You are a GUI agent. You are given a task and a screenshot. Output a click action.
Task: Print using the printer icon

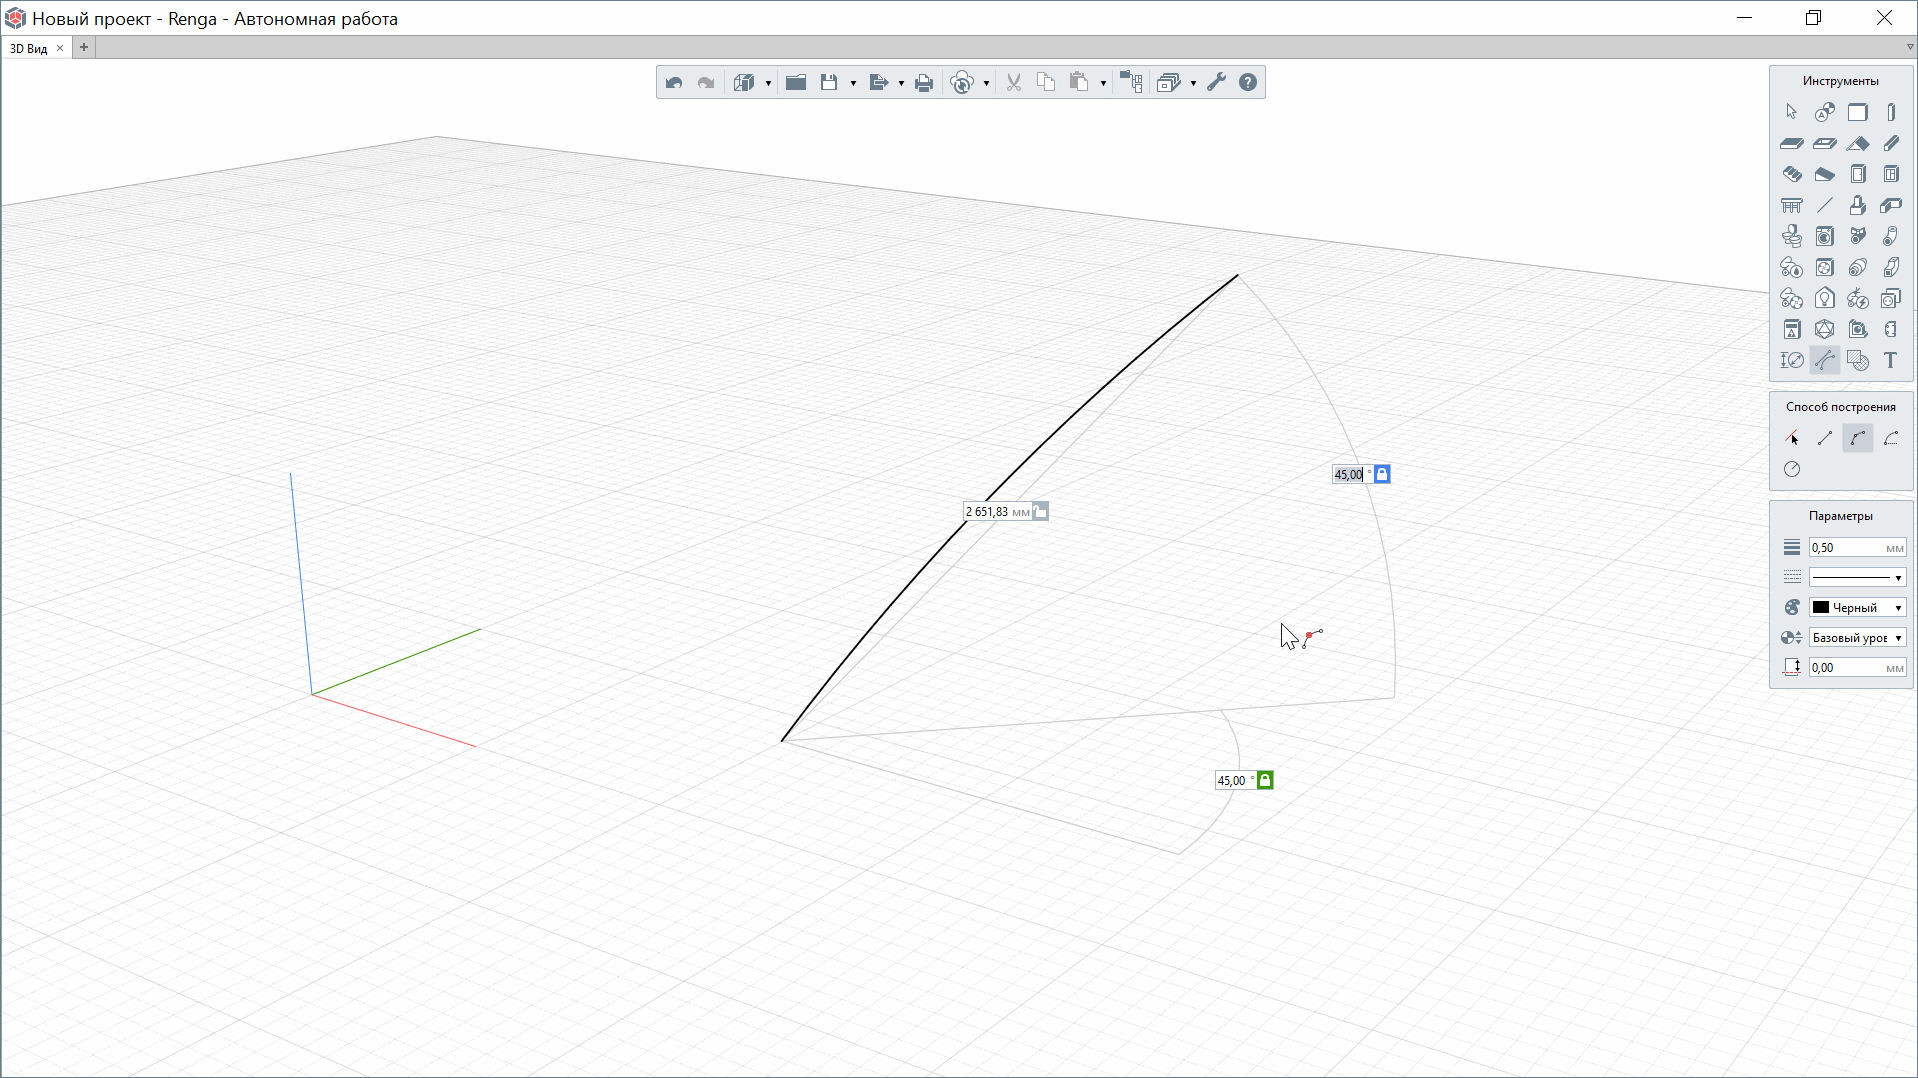tap(924, 83)
